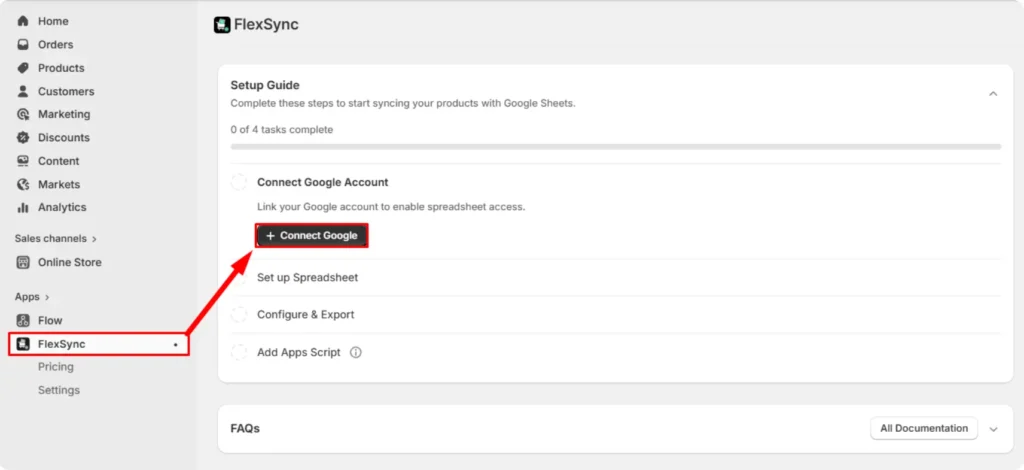Image resolution: width=1024 pixels, height=470 pixels.
Task: Open FlexSync Pricing subpage
Action: click(56, 367)
